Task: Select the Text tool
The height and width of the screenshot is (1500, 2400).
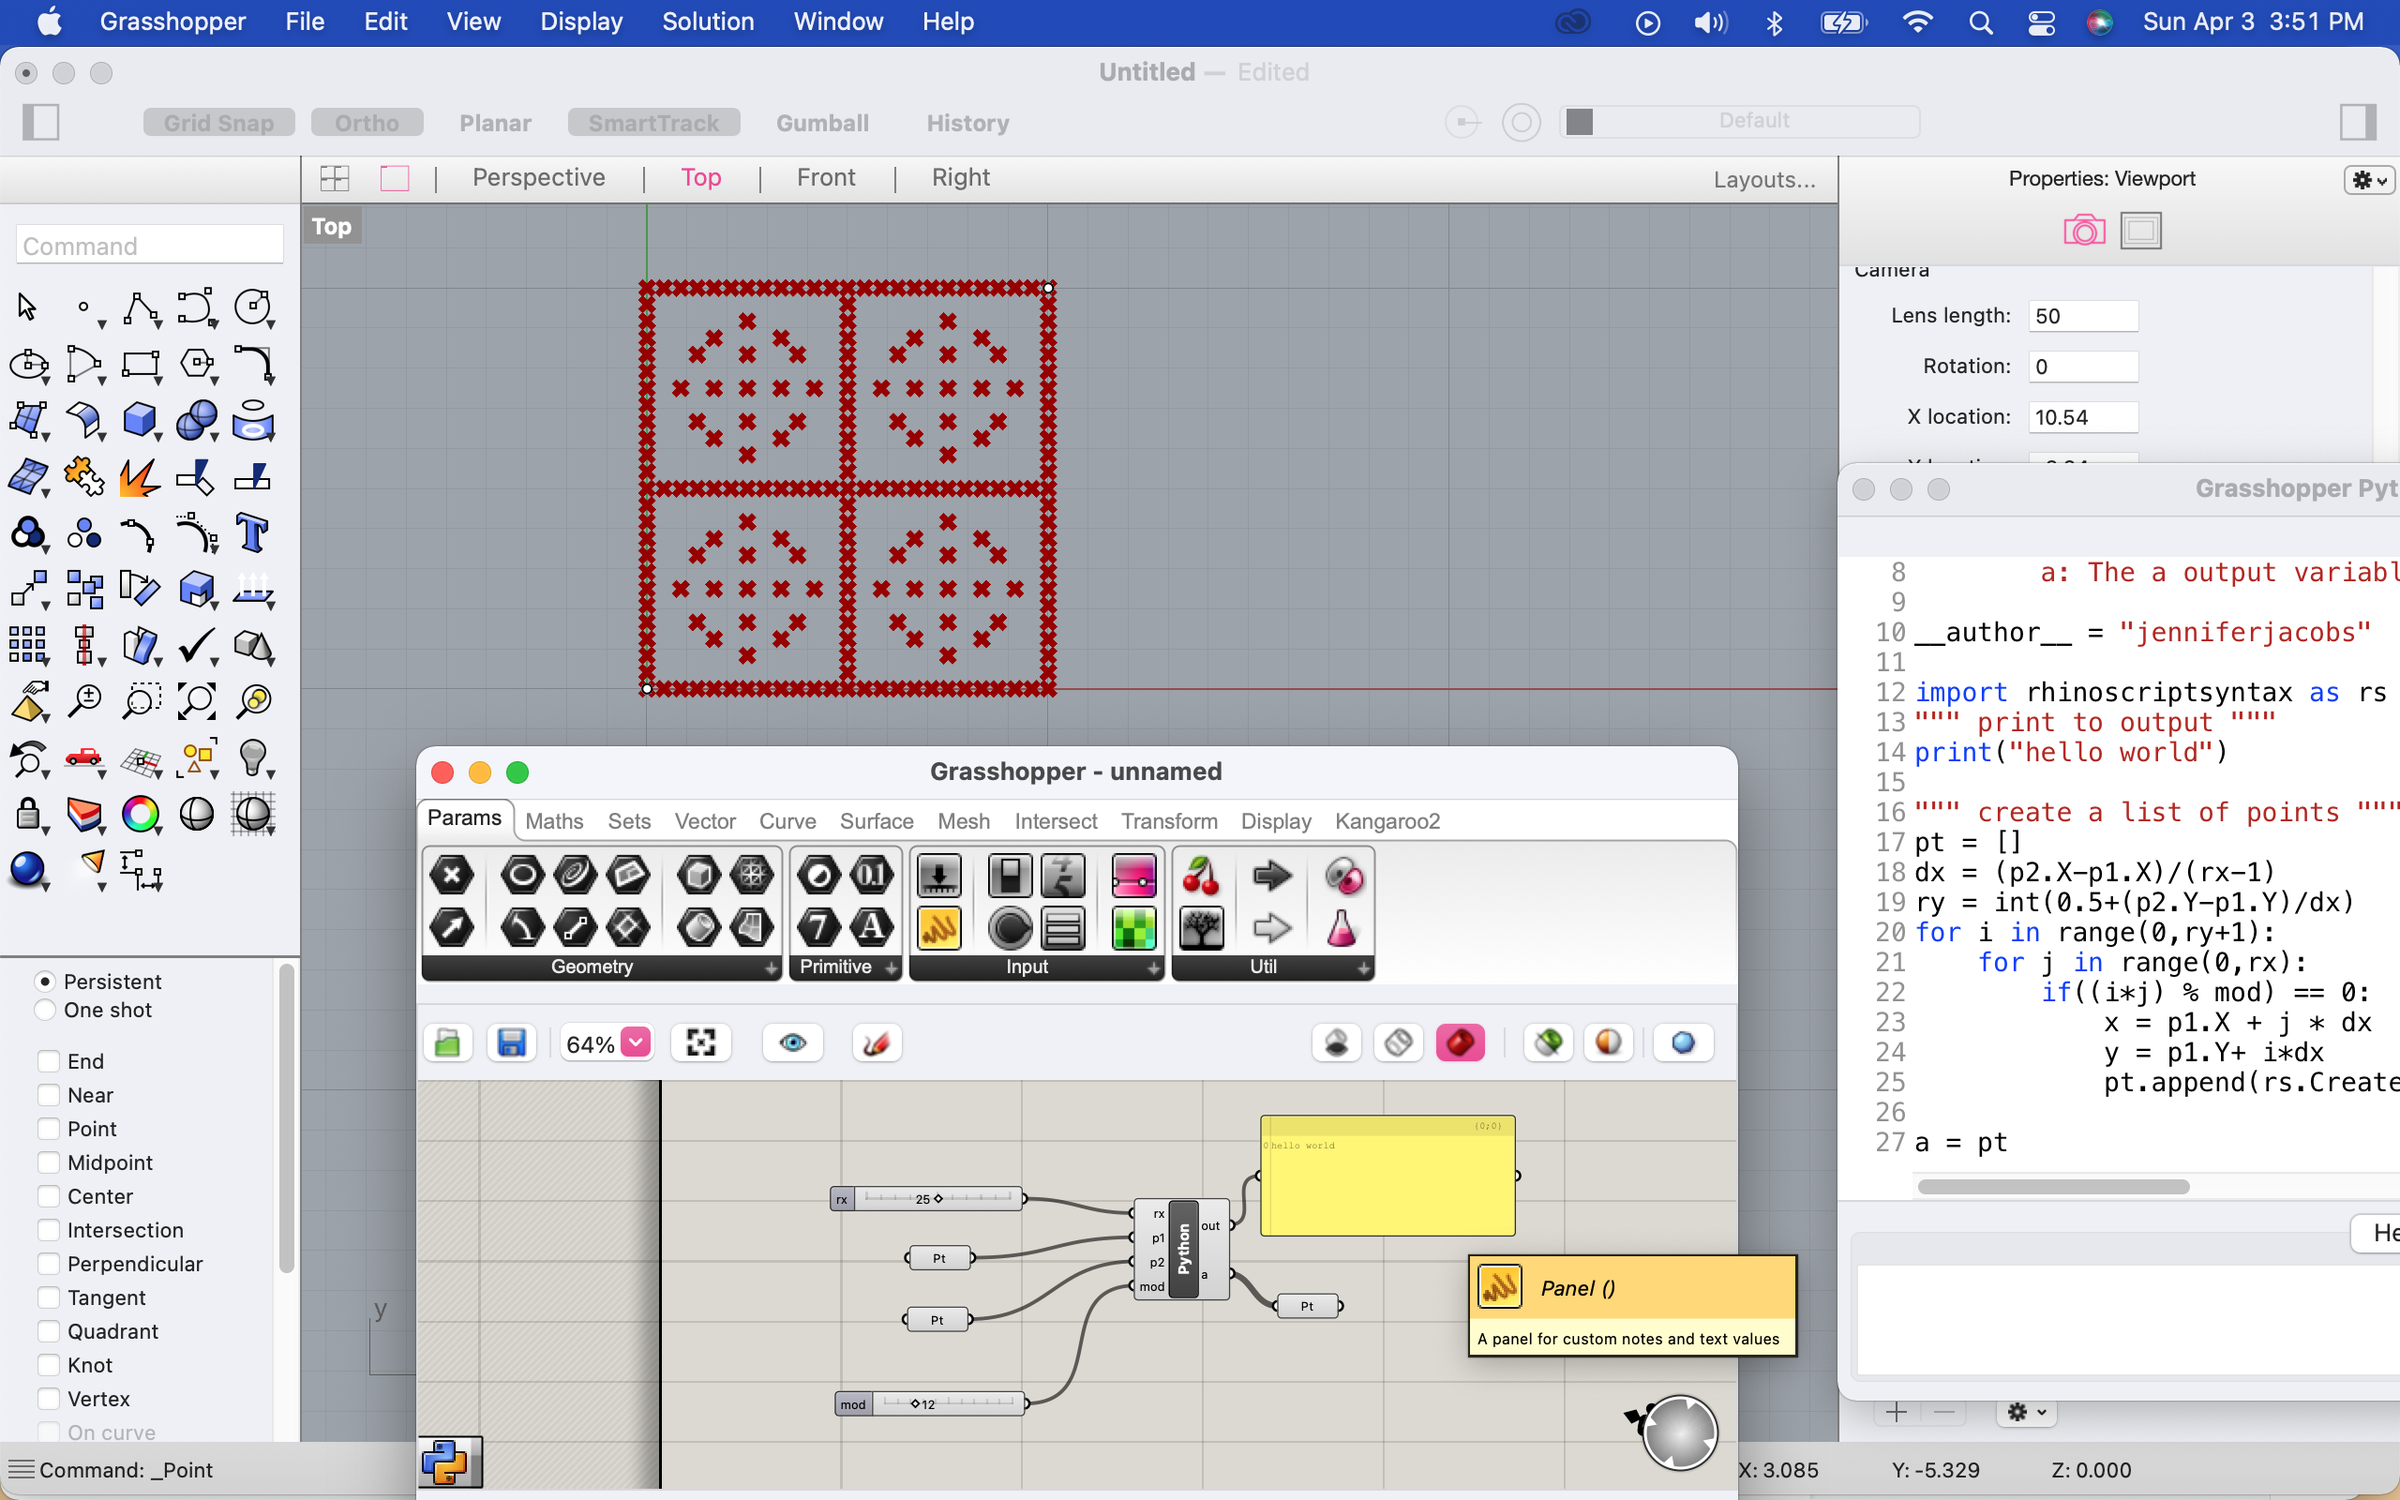Action: pos(253,533)
